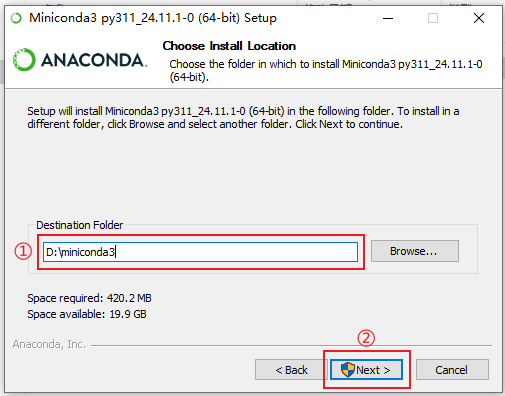Click the greyed-out maximize window icon
505x396 pixels.
click(x=433, y=18)
